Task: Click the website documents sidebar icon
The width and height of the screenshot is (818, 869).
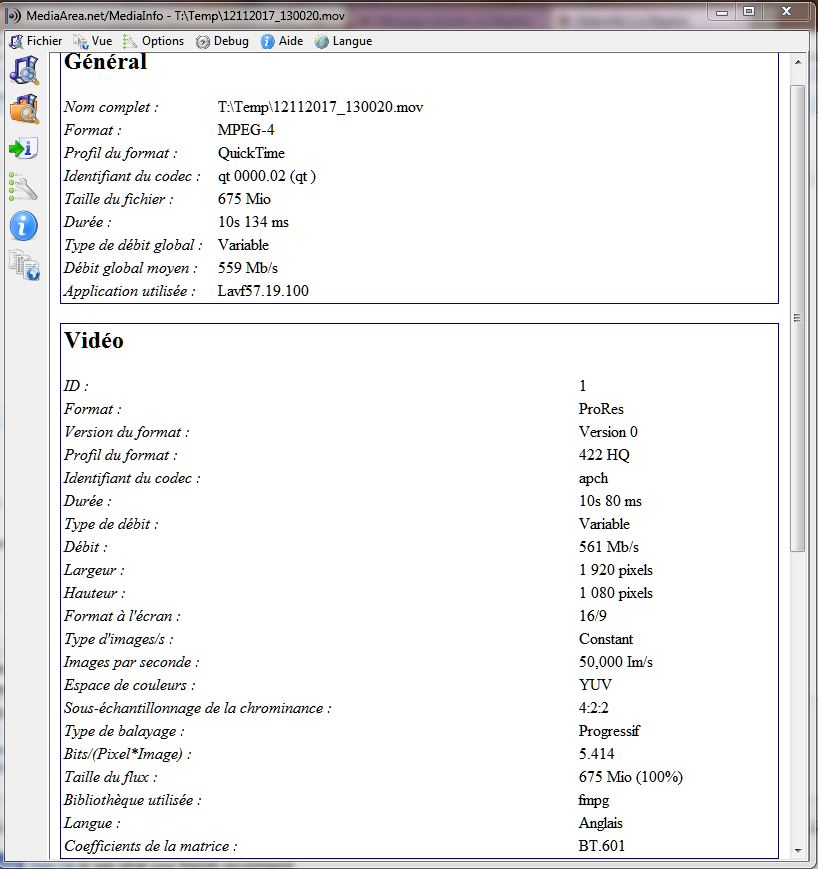Action: coord(24,265)
